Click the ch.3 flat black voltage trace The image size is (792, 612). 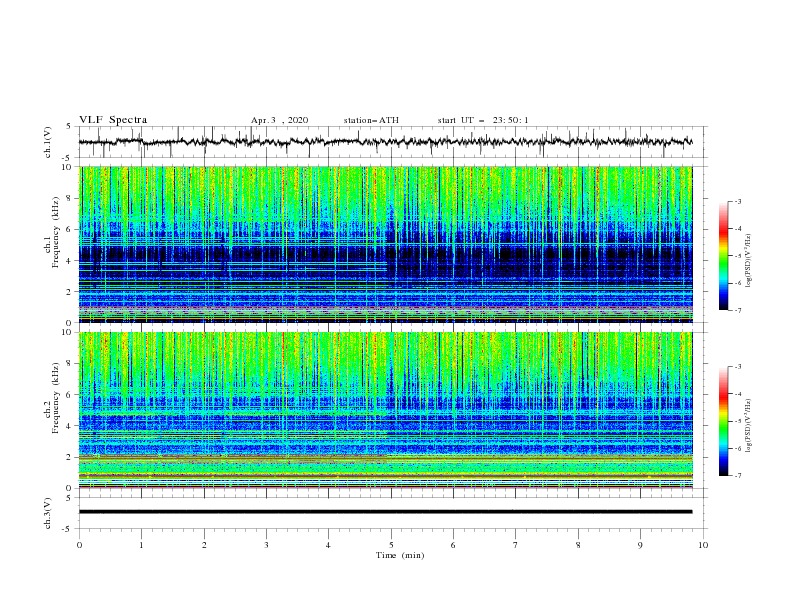pyautogui.click(x=385, y=512)
